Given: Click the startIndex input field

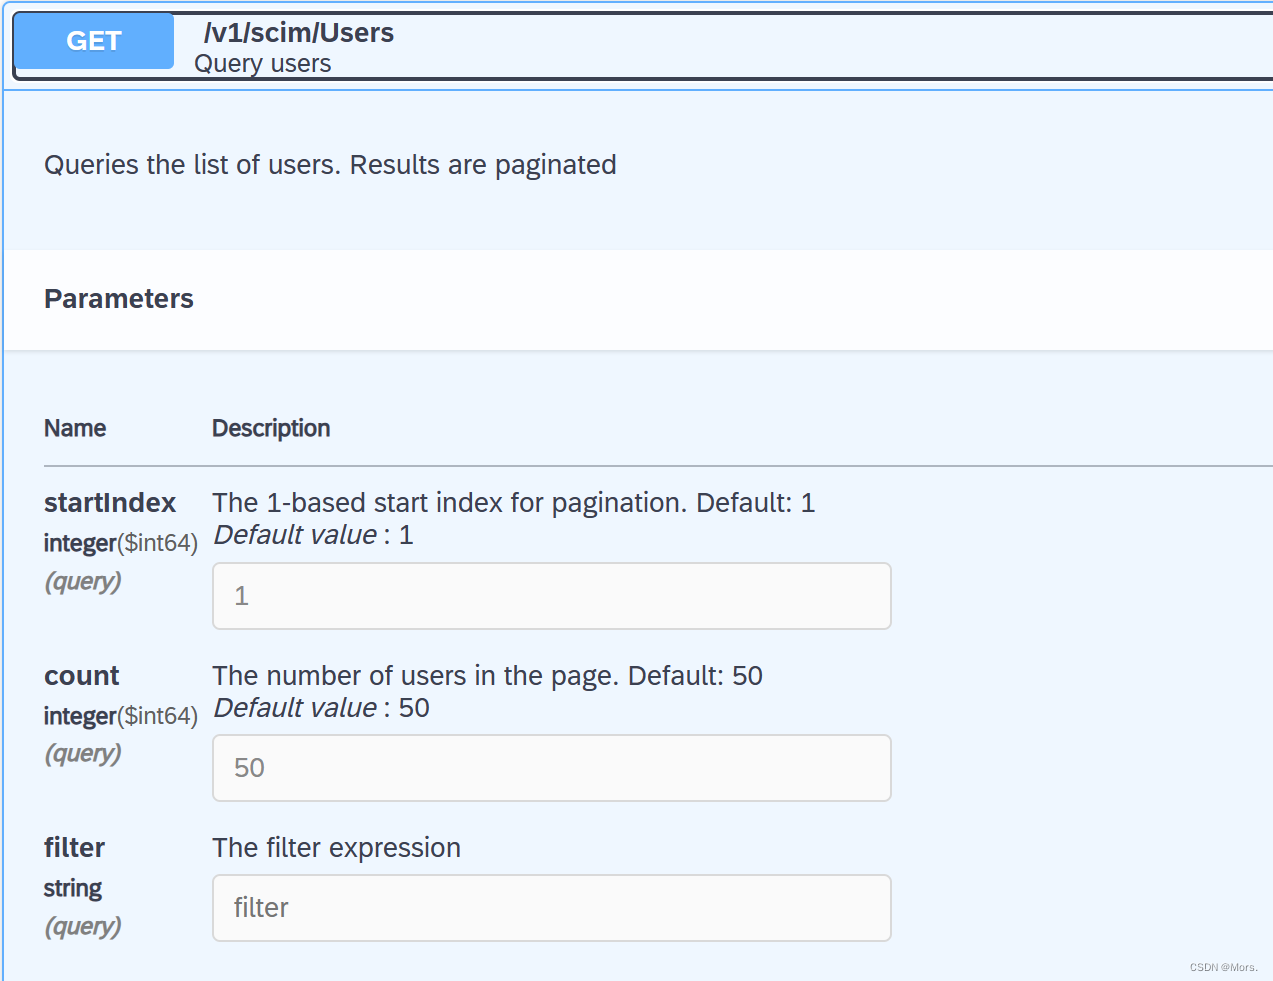Looking at the screenshot, I should coord(552,596).
